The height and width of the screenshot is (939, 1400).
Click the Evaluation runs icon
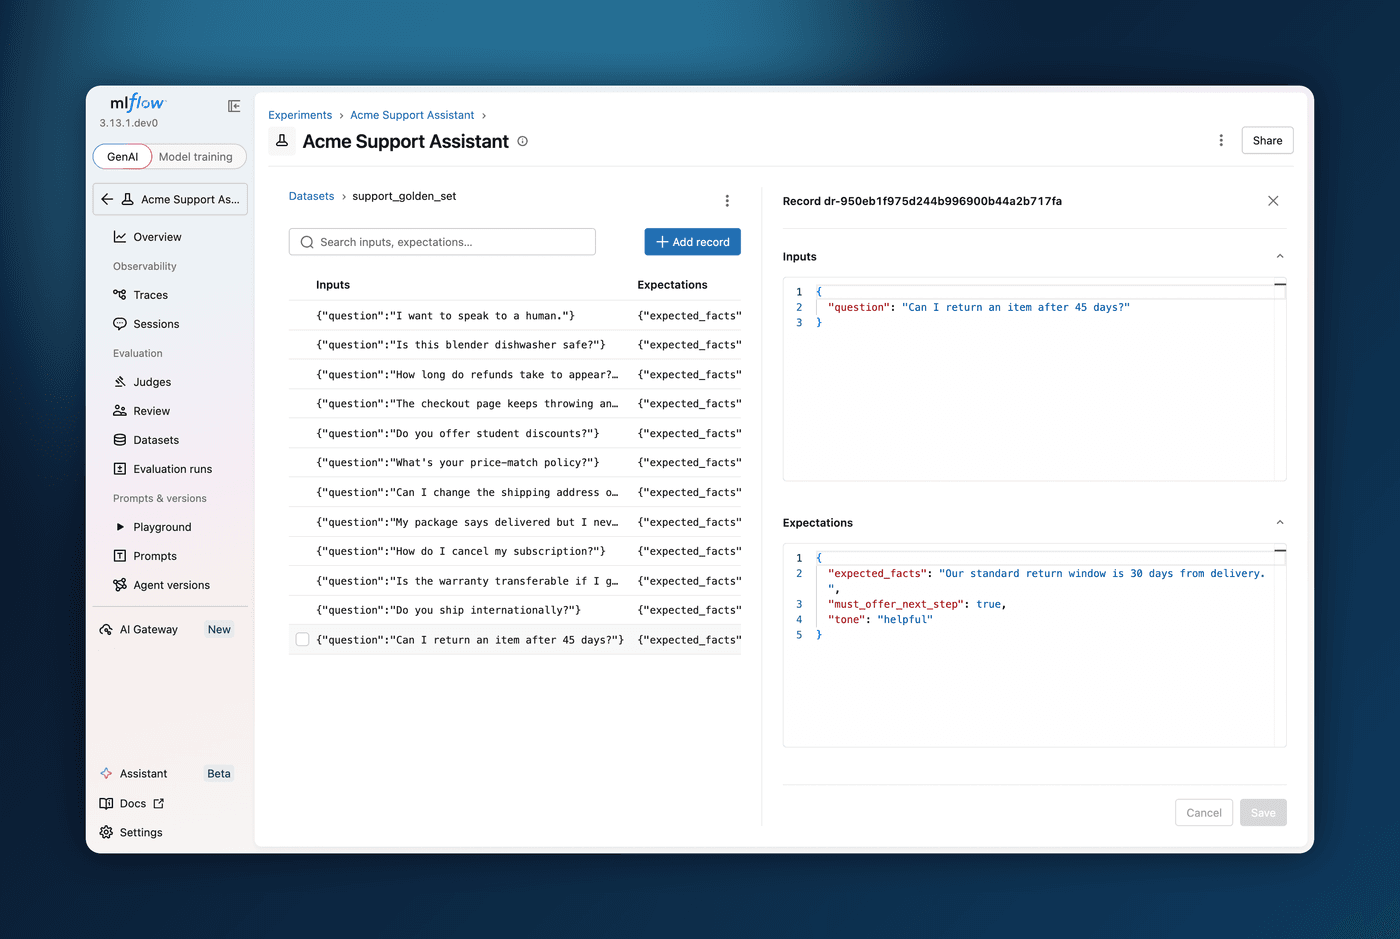(120, 469)
